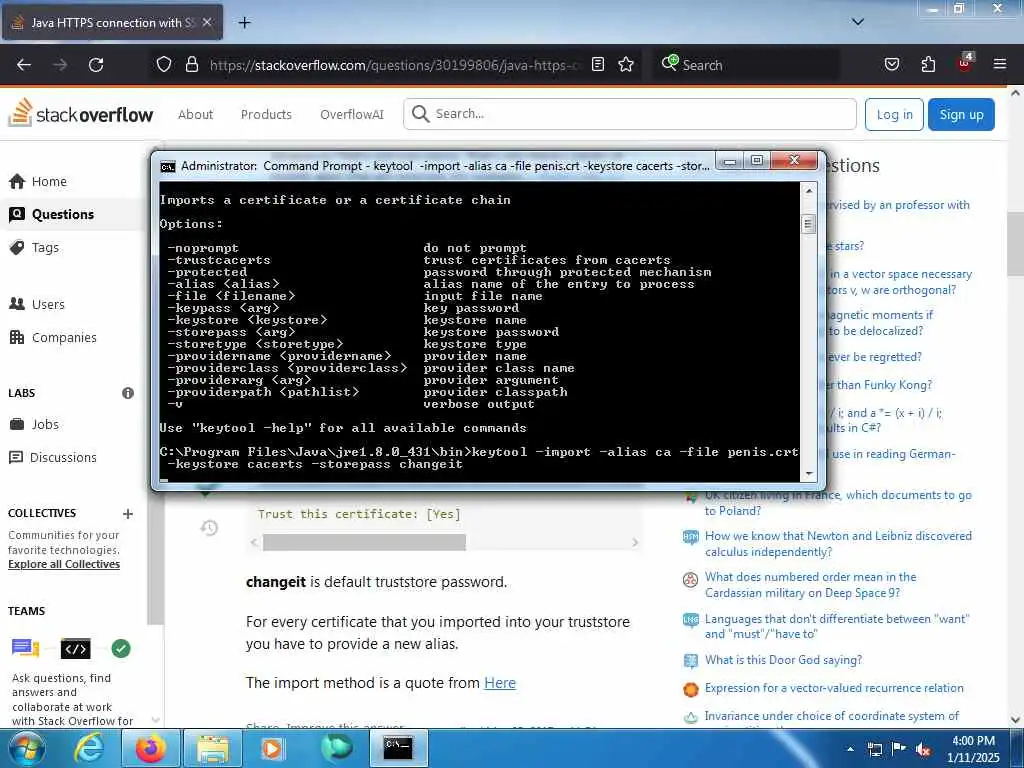Open the vector-valued recurrence relation question
Image resolution: width=1024 pixels, height=768 pixels.
tap(834, 688)
